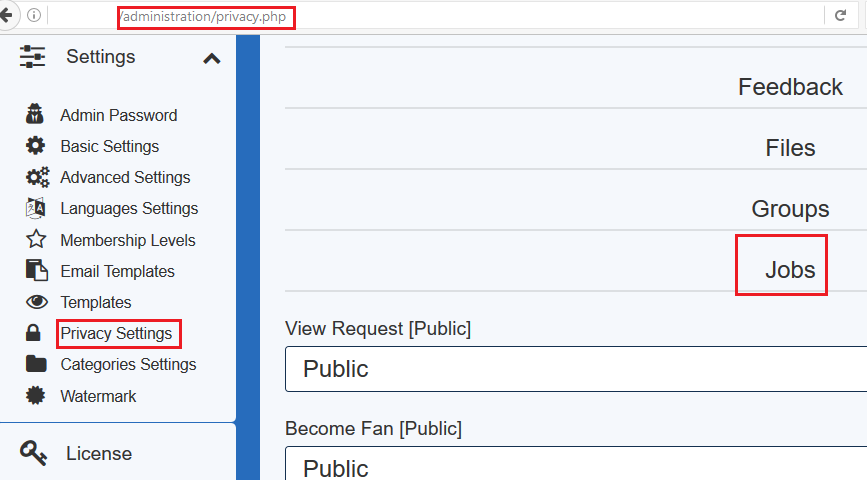The height and width of the screenshot is (480, 867).
Task: Collapse the Settings menu chevron
Action: click(212, 58)
